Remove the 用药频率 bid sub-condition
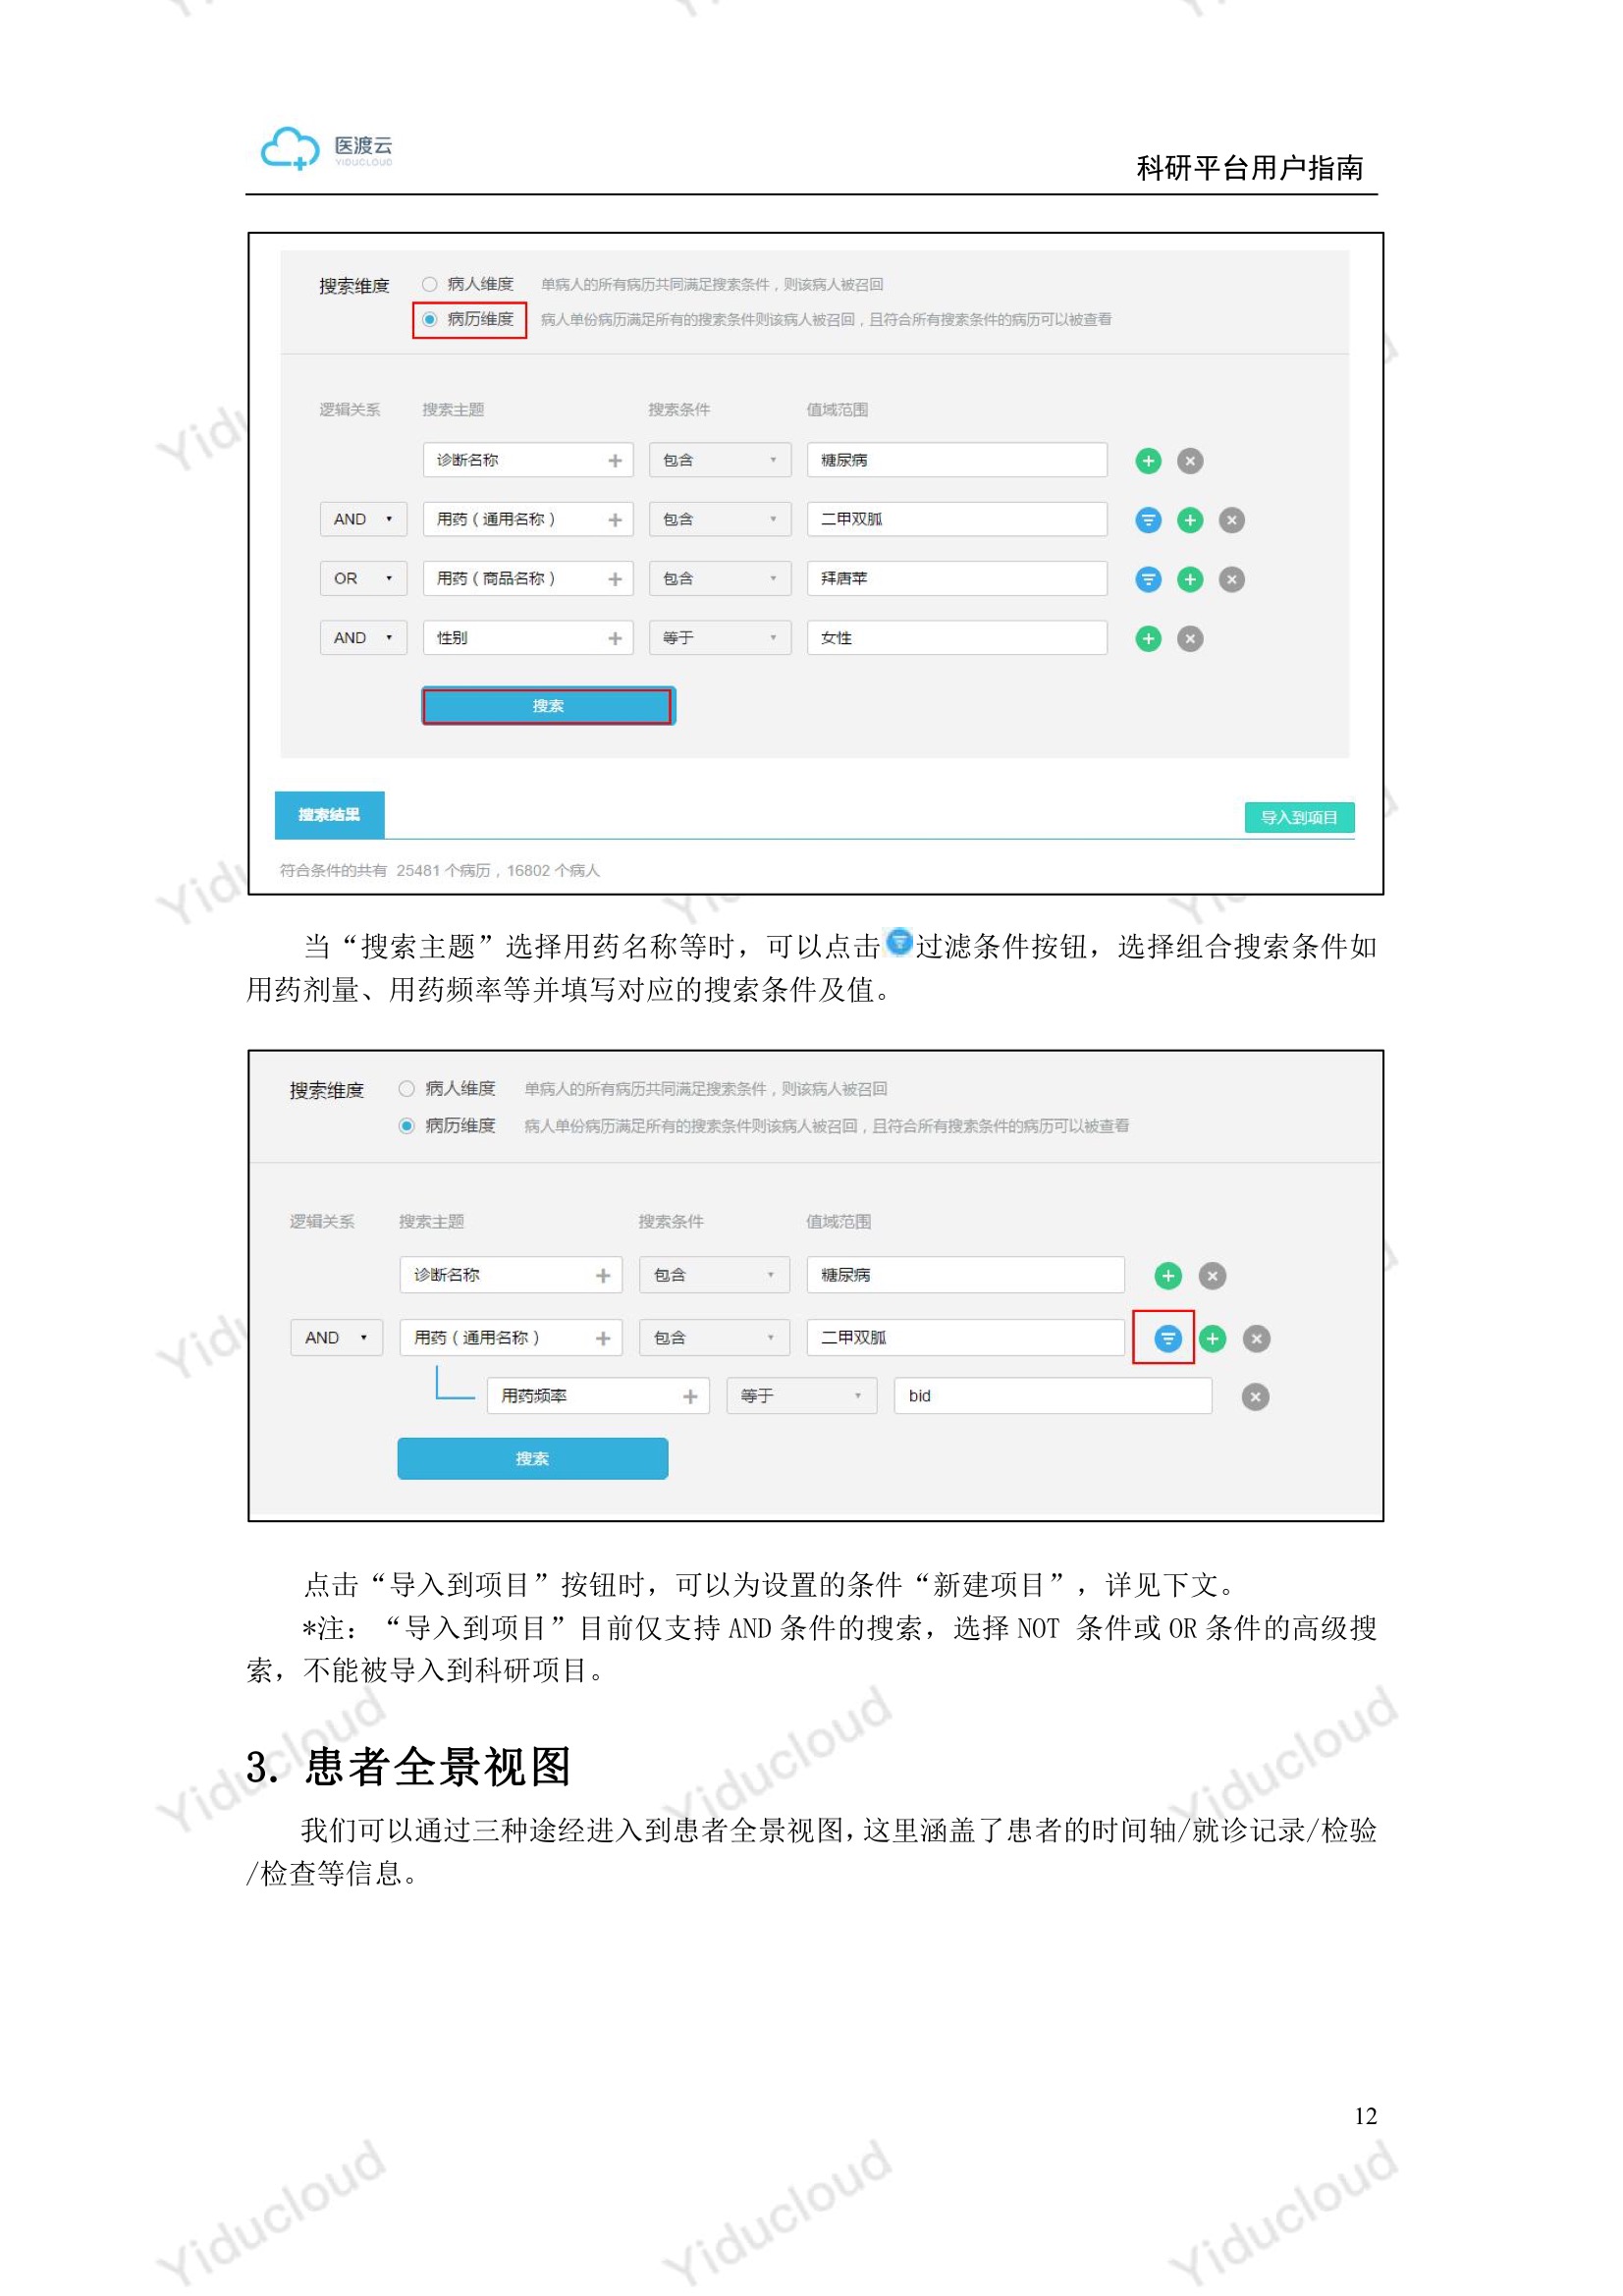Screen dimensions: 1623x2296 (1255, 1397)
